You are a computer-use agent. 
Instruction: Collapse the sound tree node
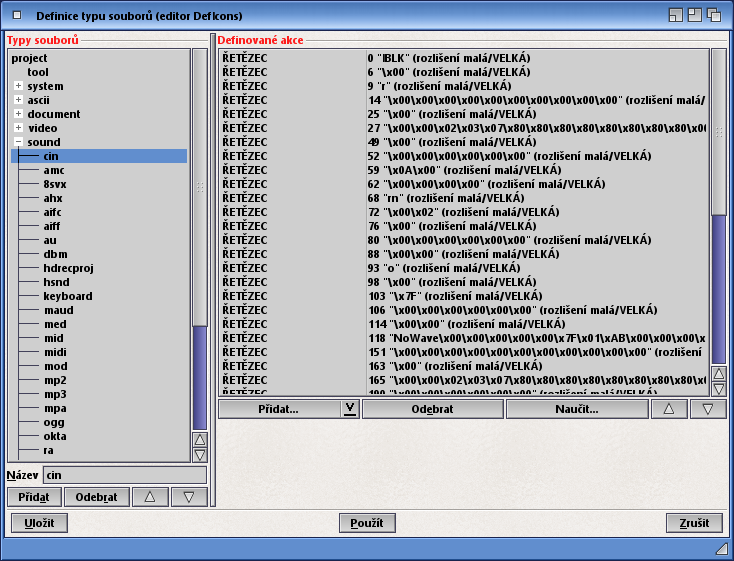coord(18,142)
